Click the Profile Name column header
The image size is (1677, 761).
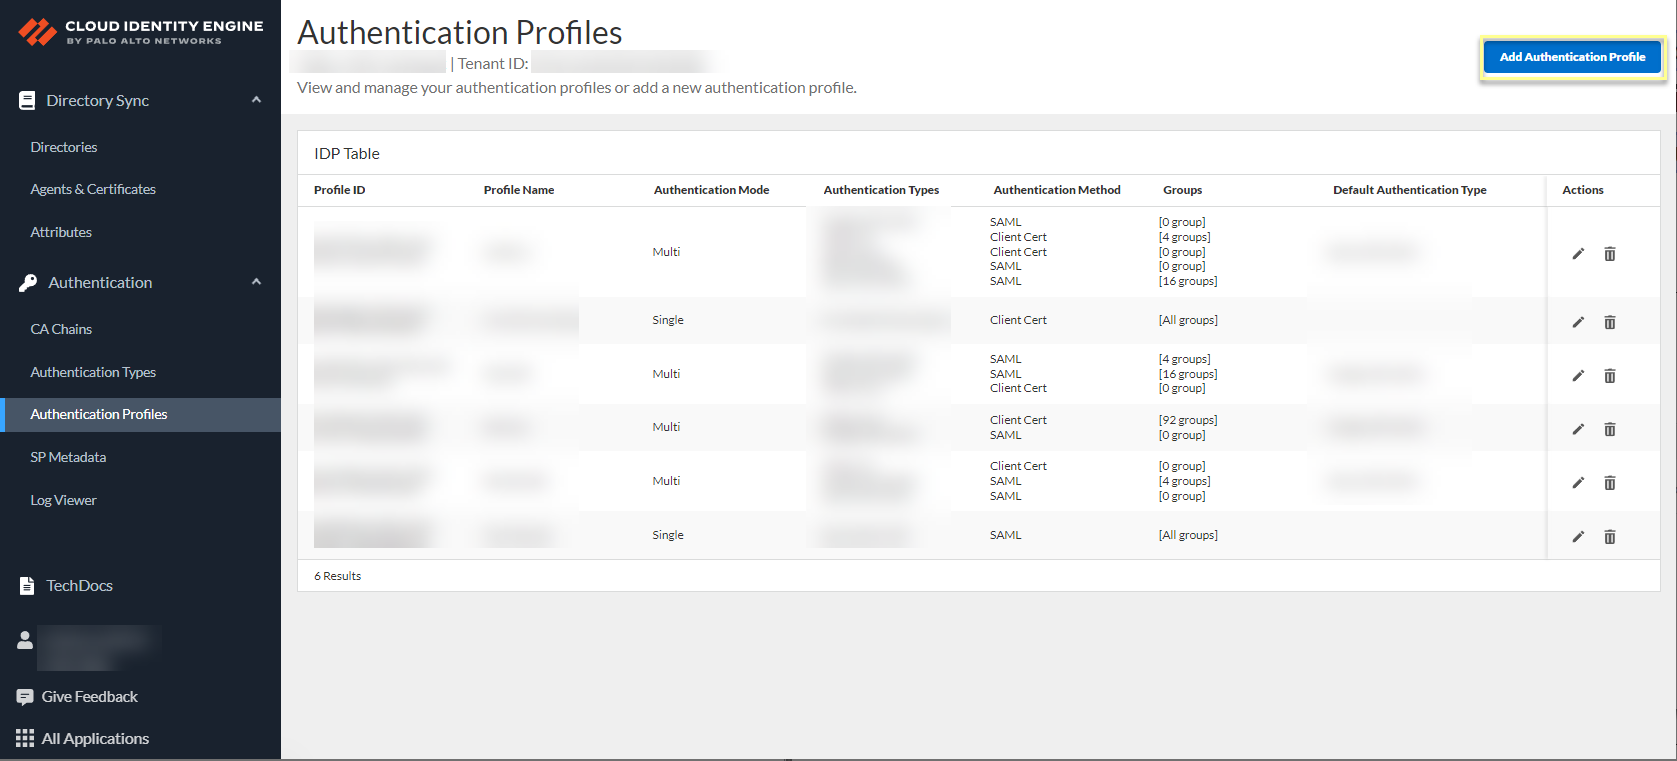pos(519,190)
